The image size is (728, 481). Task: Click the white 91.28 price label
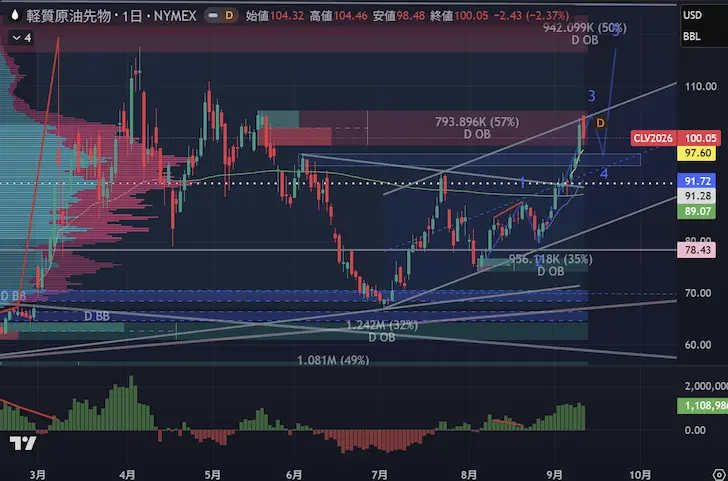click(696, 196)
